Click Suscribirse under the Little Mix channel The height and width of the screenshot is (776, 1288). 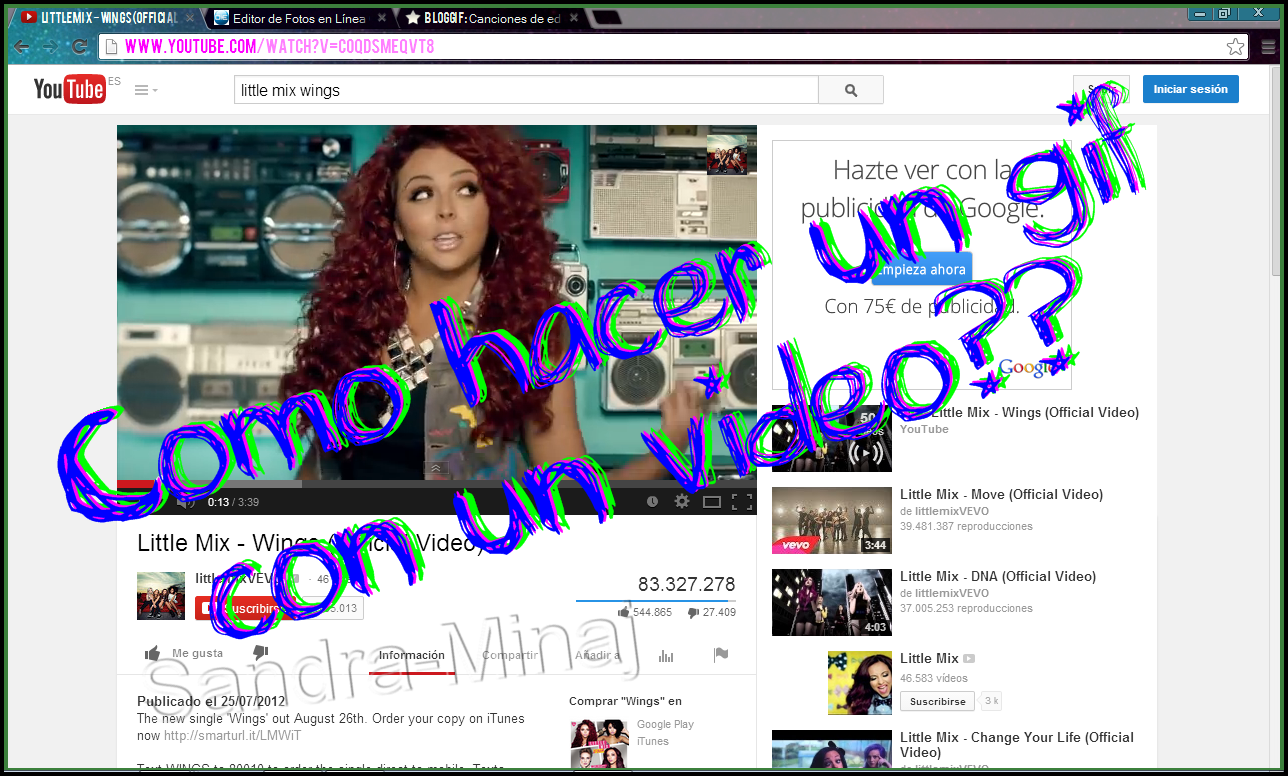point(937,701)
